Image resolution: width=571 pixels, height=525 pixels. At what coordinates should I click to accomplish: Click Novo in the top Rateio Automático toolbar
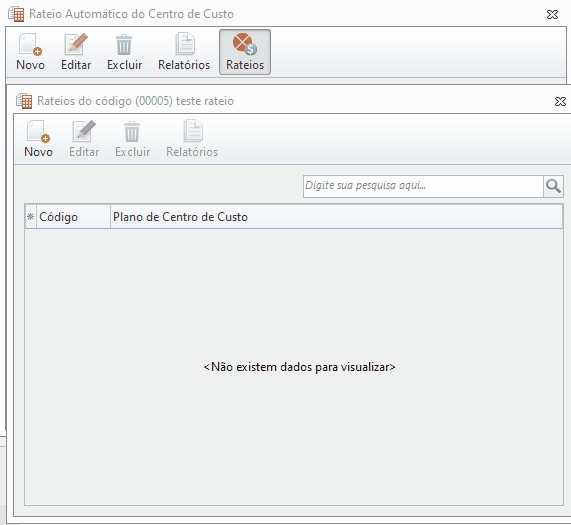30,52
